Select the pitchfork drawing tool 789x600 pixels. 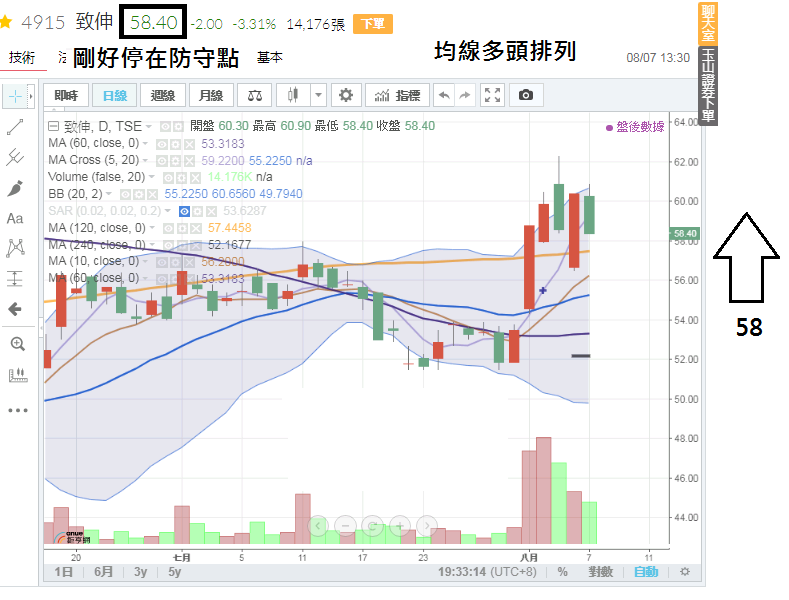15,157
